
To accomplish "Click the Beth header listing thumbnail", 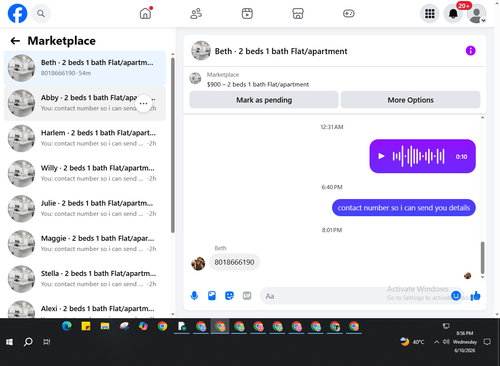I will 201,51.
